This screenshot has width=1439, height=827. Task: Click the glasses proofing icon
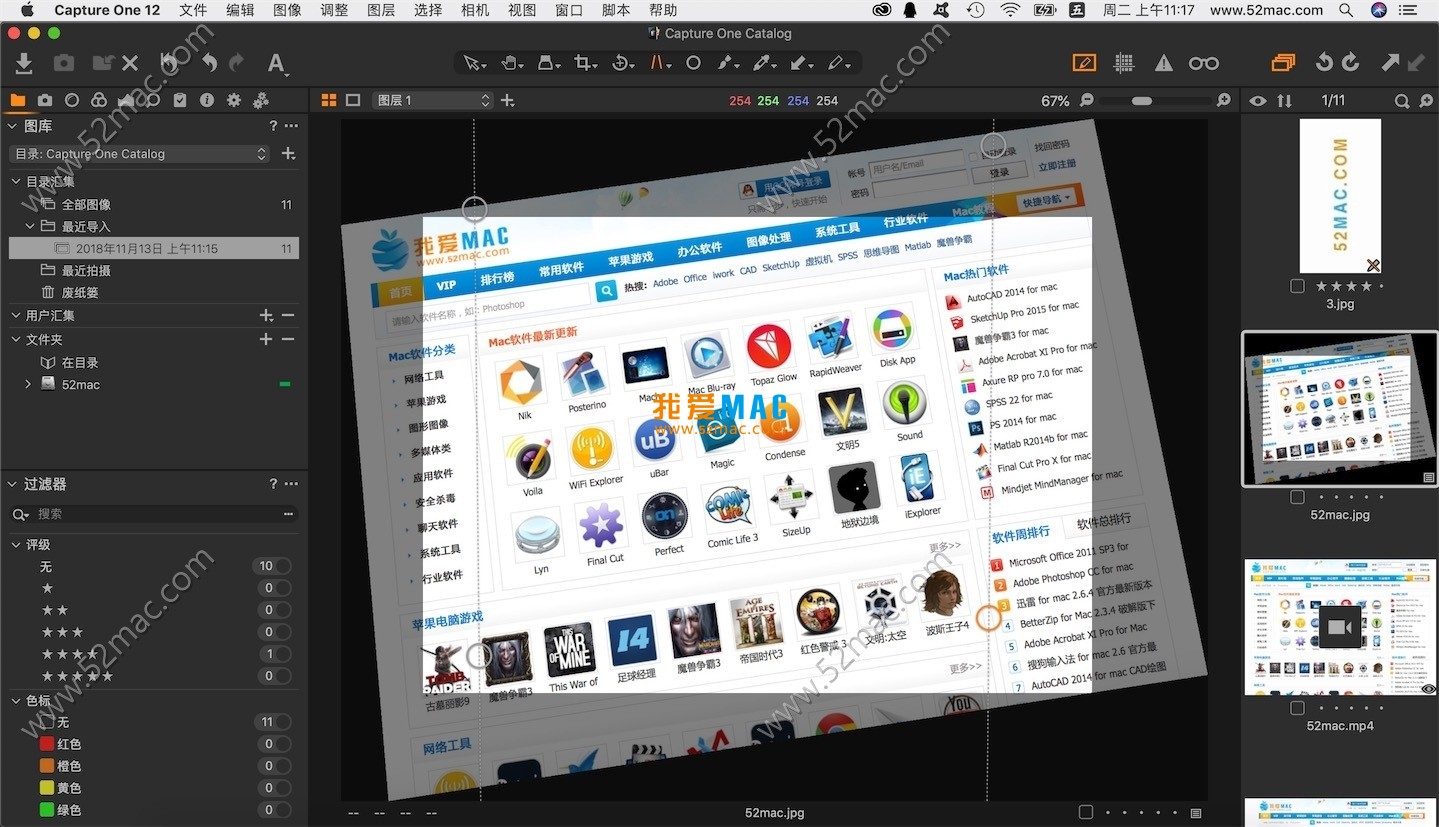[1204, 63]
